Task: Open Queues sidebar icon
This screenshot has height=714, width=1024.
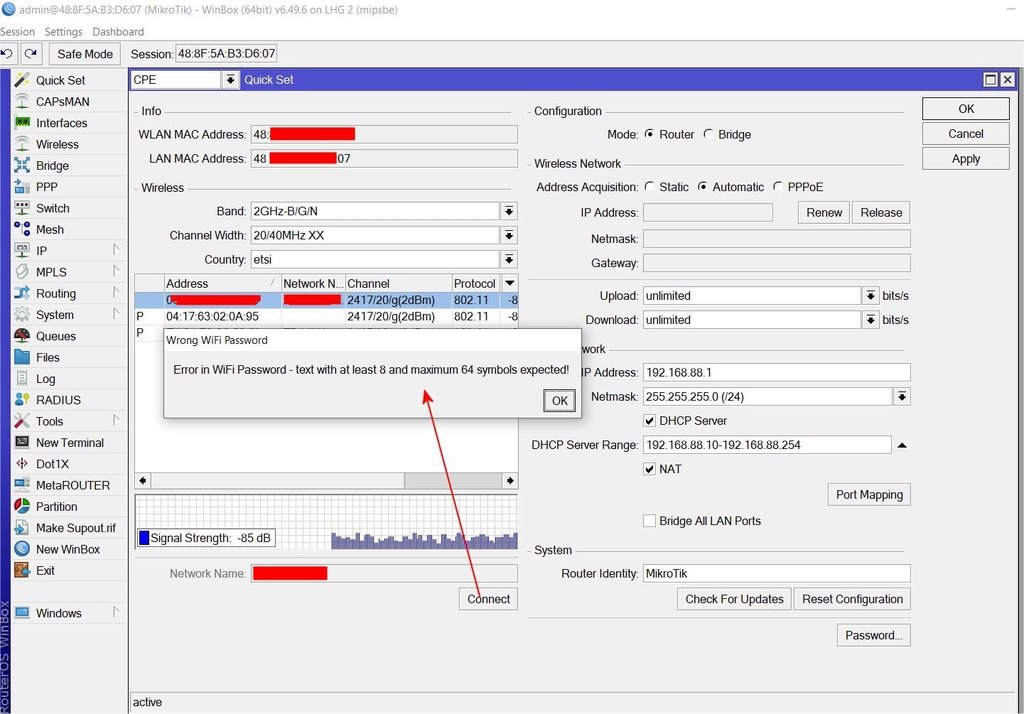Action: (x=22, y=336)
